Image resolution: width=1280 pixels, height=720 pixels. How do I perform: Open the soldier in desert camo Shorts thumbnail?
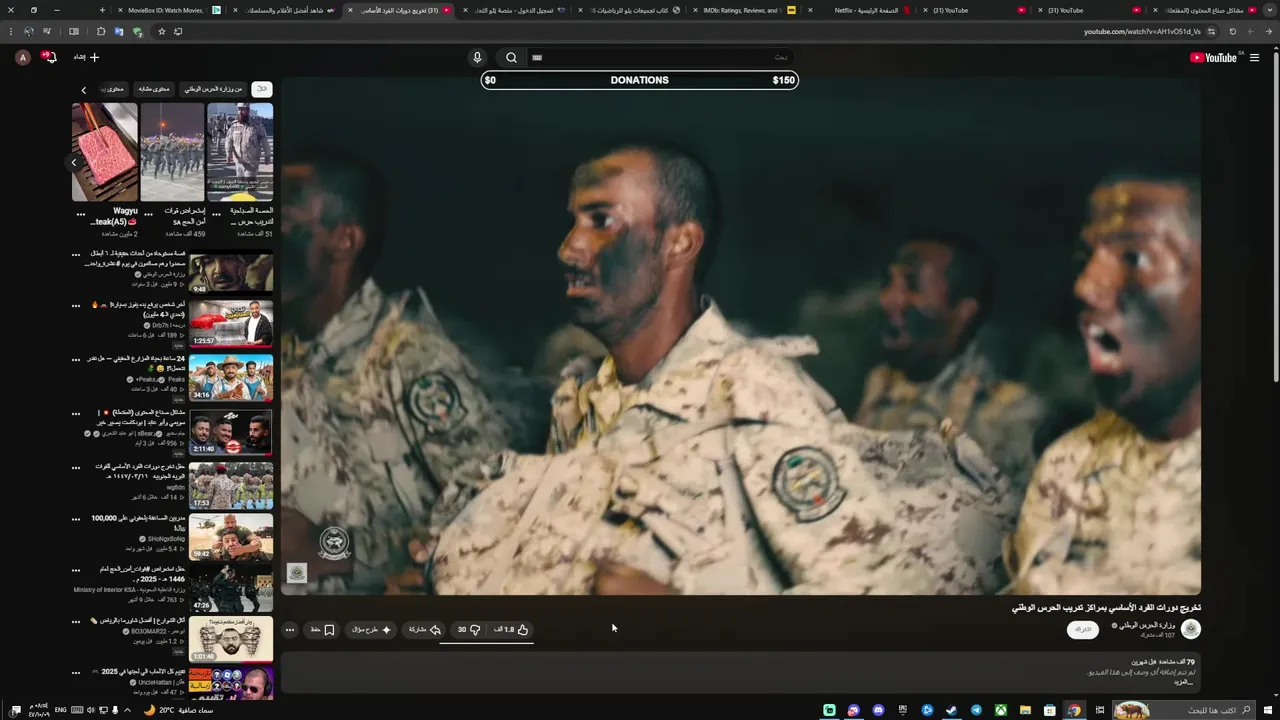pyautogui.click(x=240, y=152)
